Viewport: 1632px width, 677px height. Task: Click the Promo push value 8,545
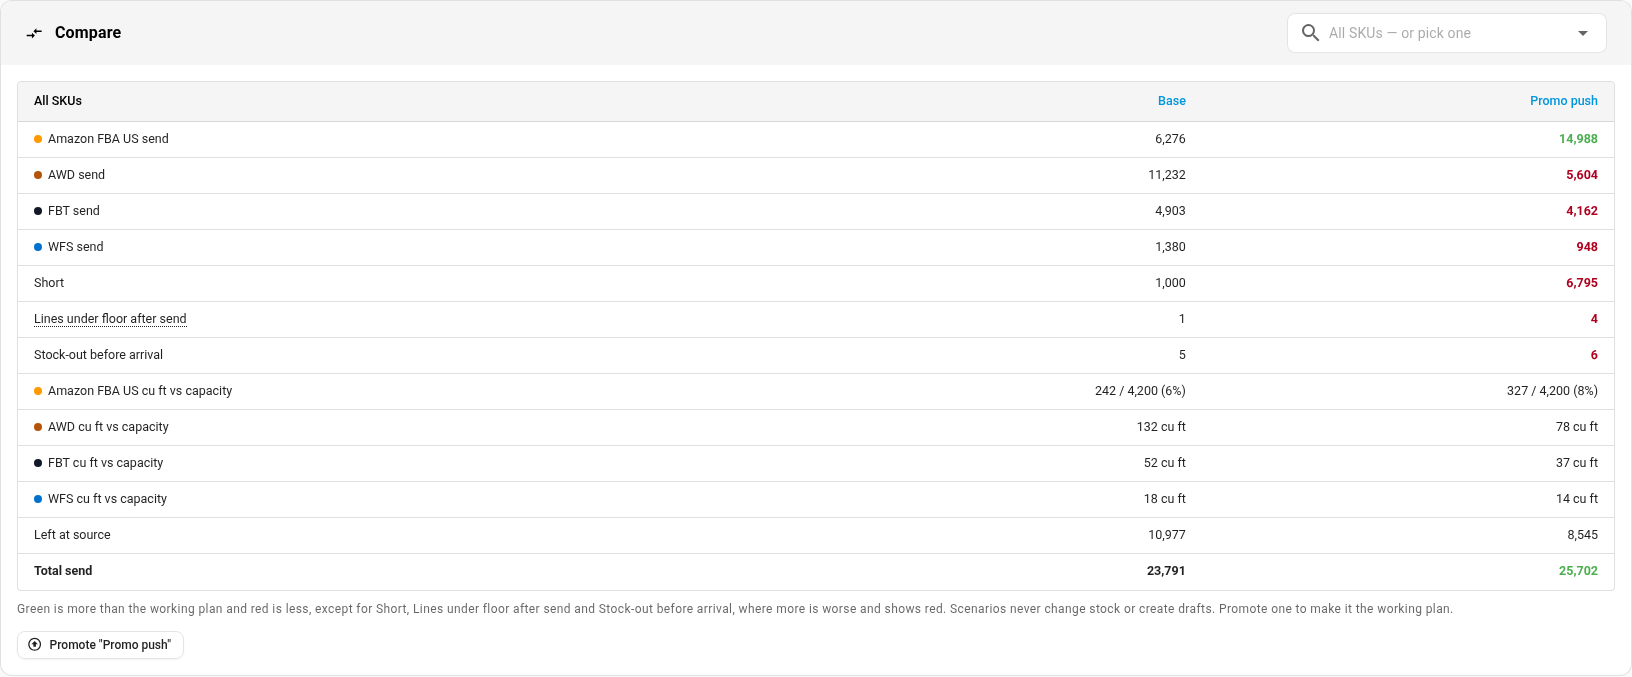pos(1582,535)
